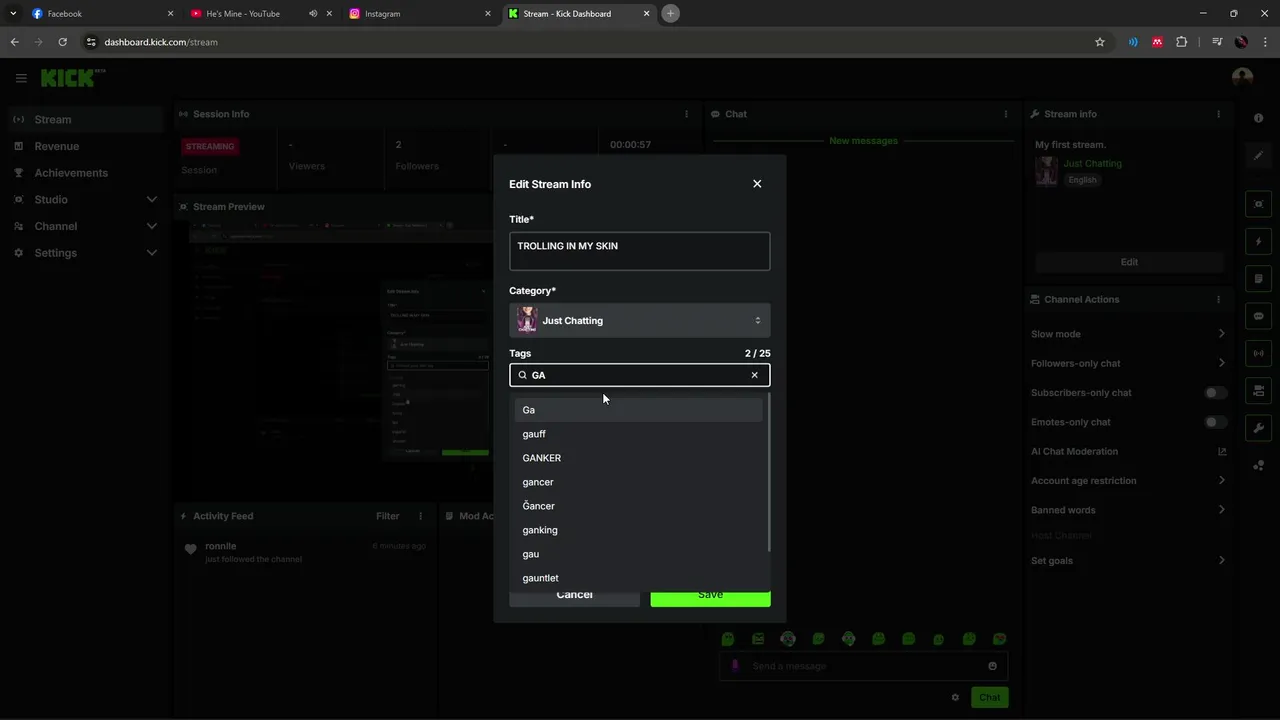The height and width of the screenshot is (720, 1280).
Task: Select the 'Ga' tag suggestion
Action: coord(638,410)
